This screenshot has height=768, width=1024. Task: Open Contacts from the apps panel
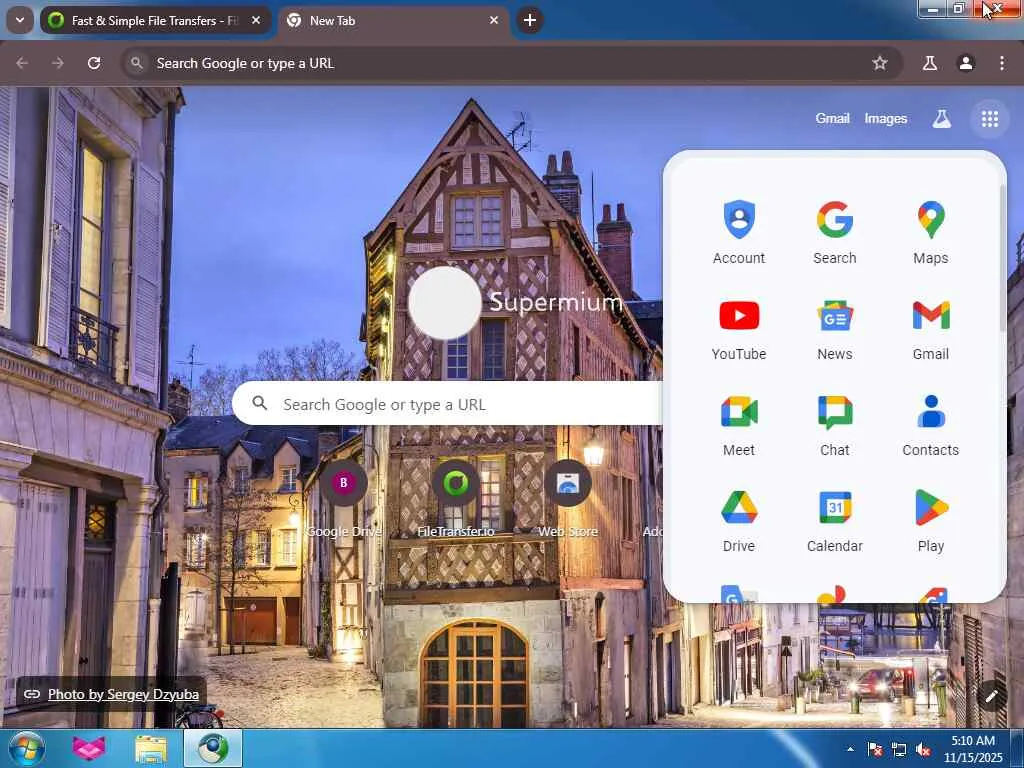point(931,424)
